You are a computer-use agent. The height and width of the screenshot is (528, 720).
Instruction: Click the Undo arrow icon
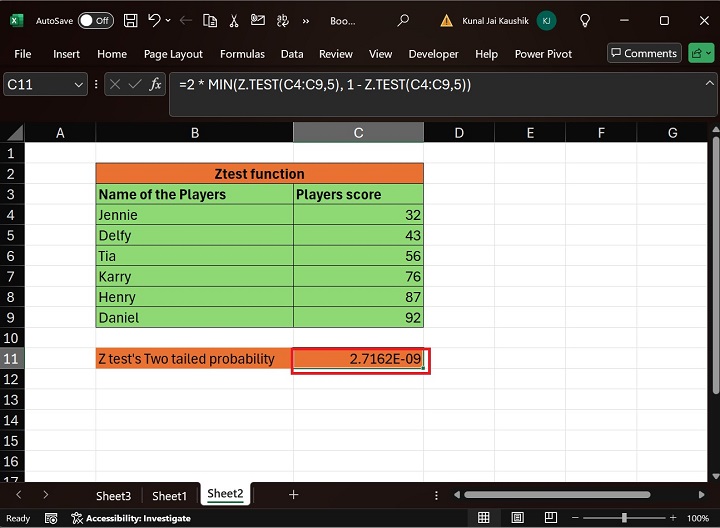tap(154, 21)
